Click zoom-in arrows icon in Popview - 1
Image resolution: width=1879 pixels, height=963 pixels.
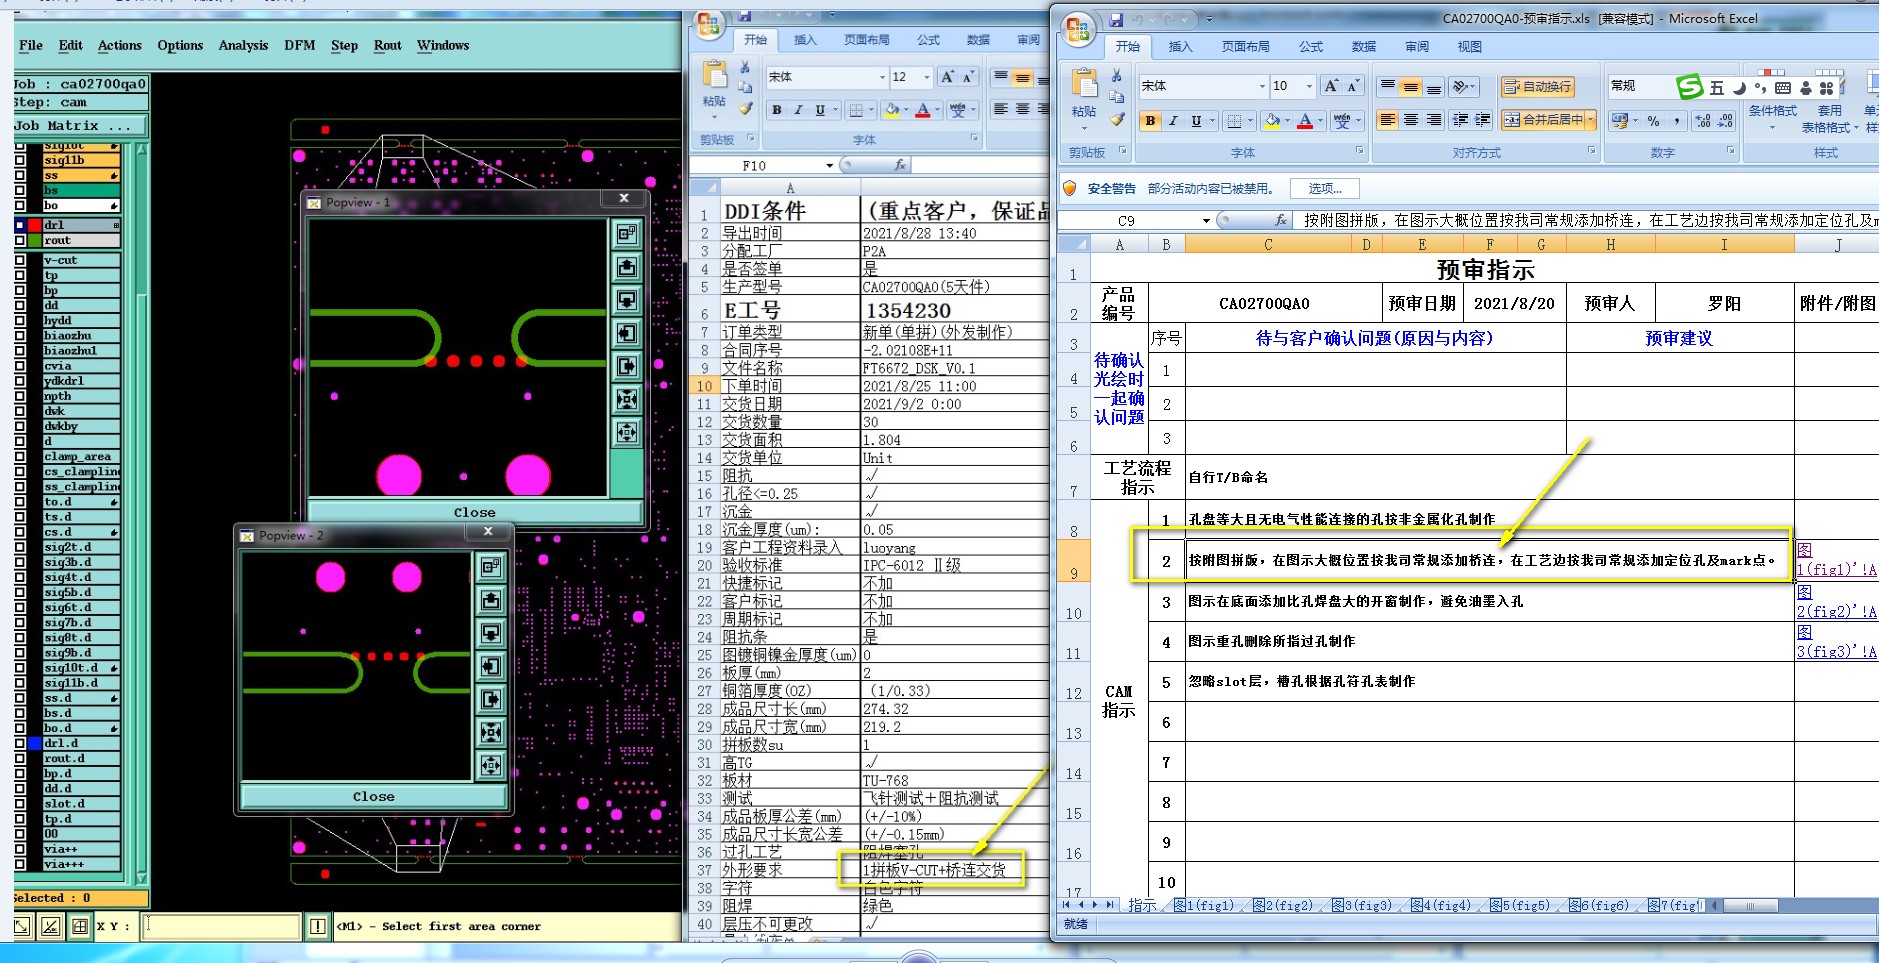point(627,400)
